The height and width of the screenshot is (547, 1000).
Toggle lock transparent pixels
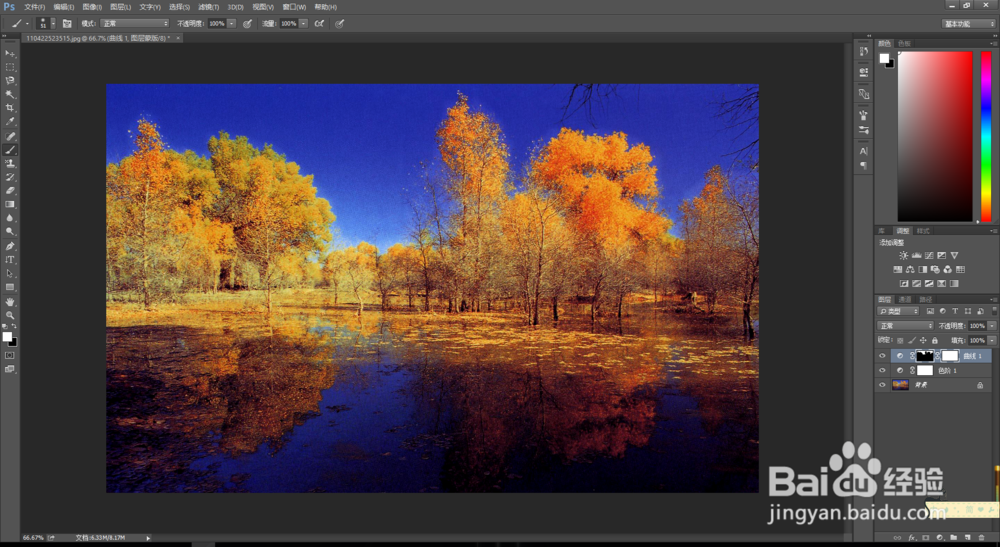[x=900, y=340]
